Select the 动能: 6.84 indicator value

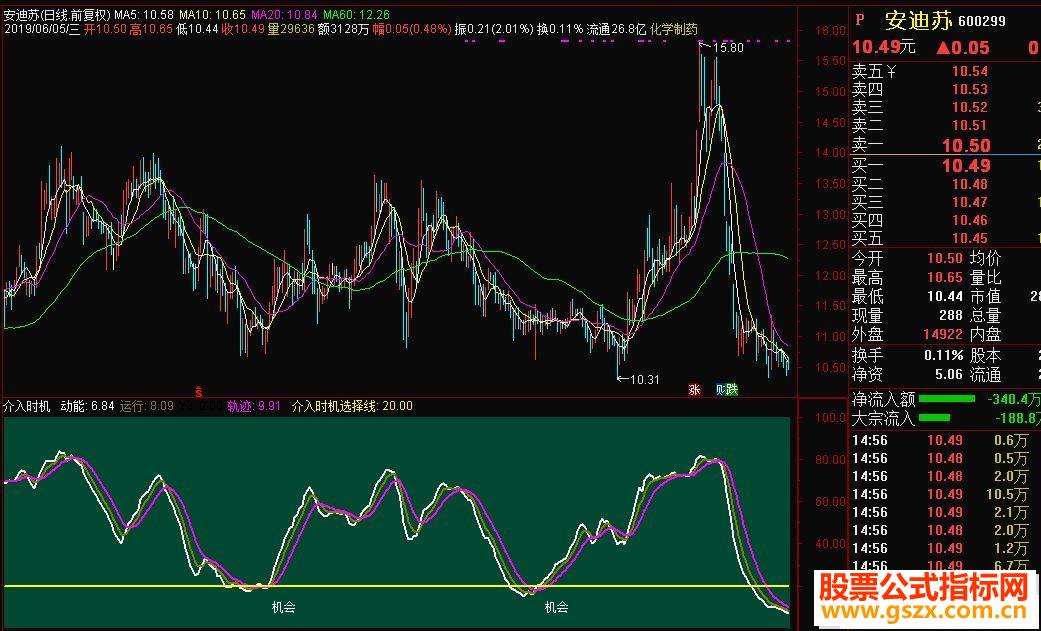pyautogui.click(x=88, y=406)
